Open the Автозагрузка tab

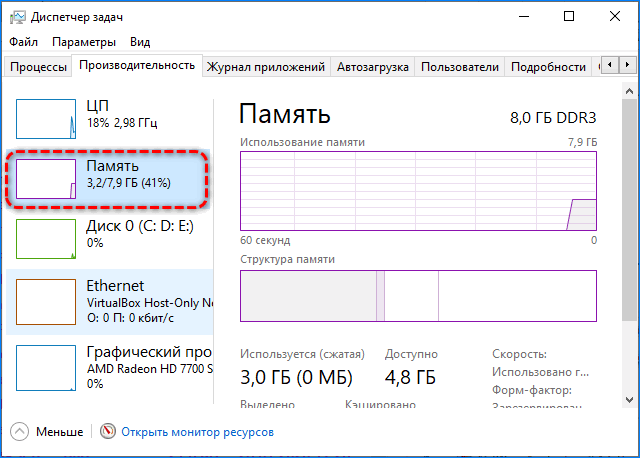click(373, 67)
